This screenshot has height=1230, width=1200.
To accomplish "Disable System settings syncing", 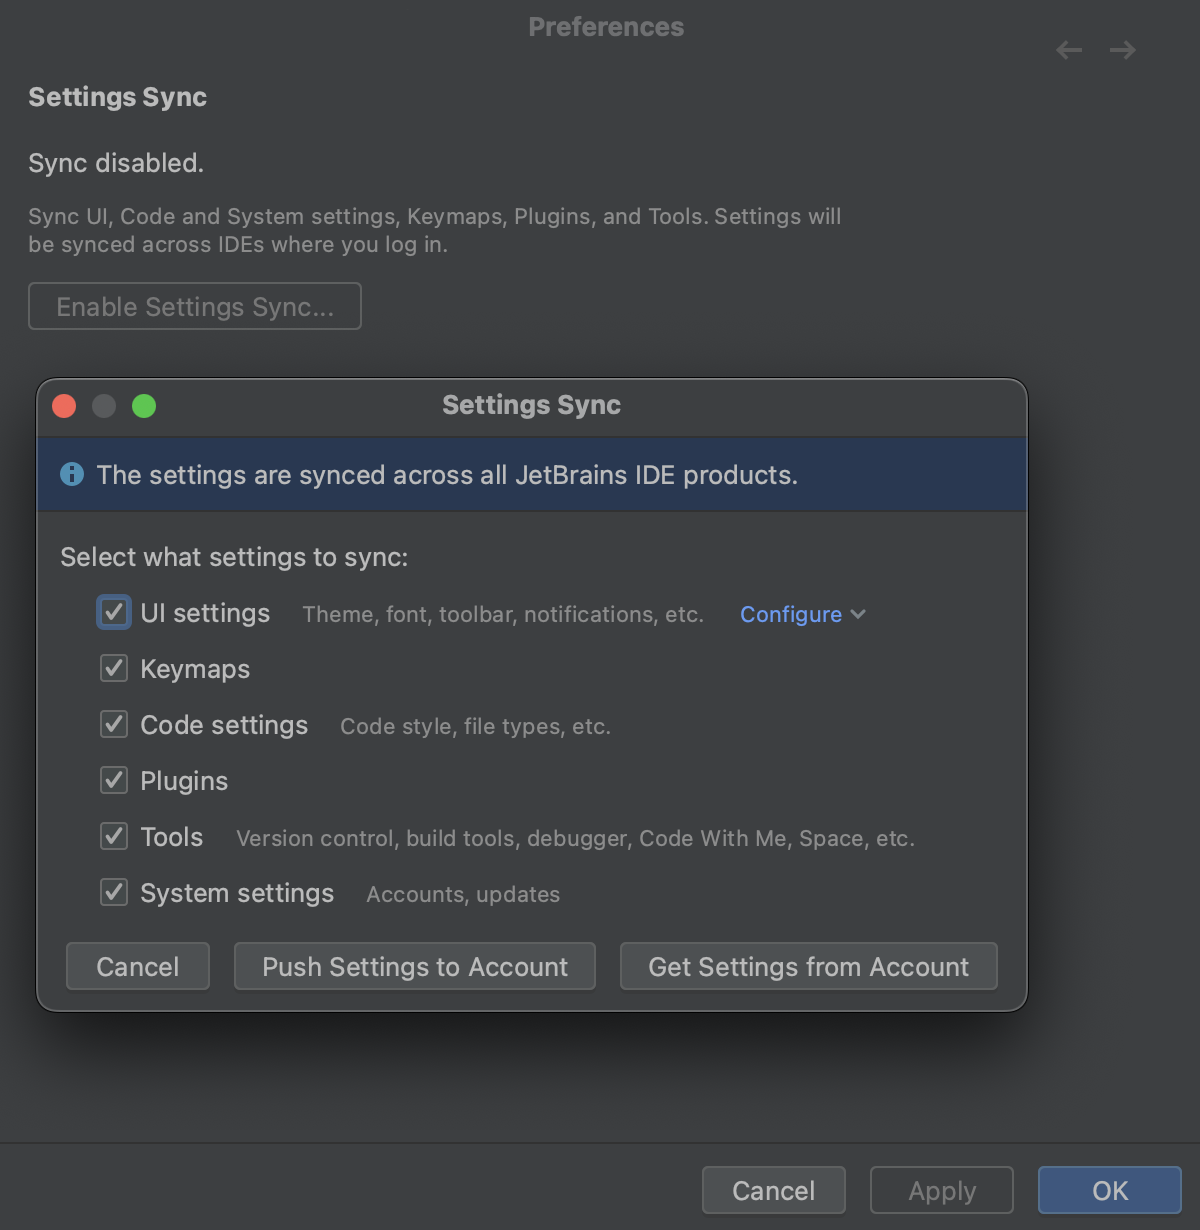I will click(113, 893).
